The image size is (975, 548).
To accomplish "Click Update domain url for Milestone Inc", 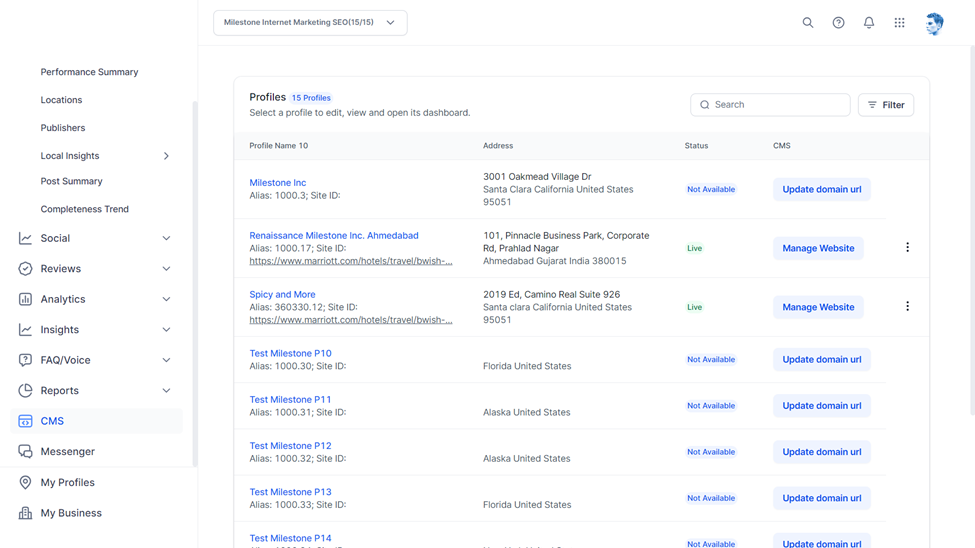I will coord(821,189).
